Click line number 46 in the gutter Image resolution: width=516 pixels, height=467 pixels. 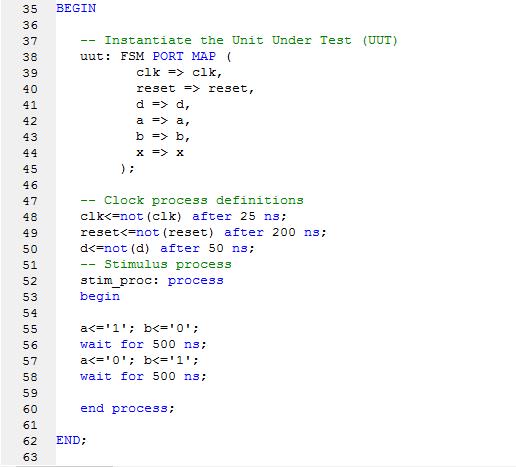30,185
